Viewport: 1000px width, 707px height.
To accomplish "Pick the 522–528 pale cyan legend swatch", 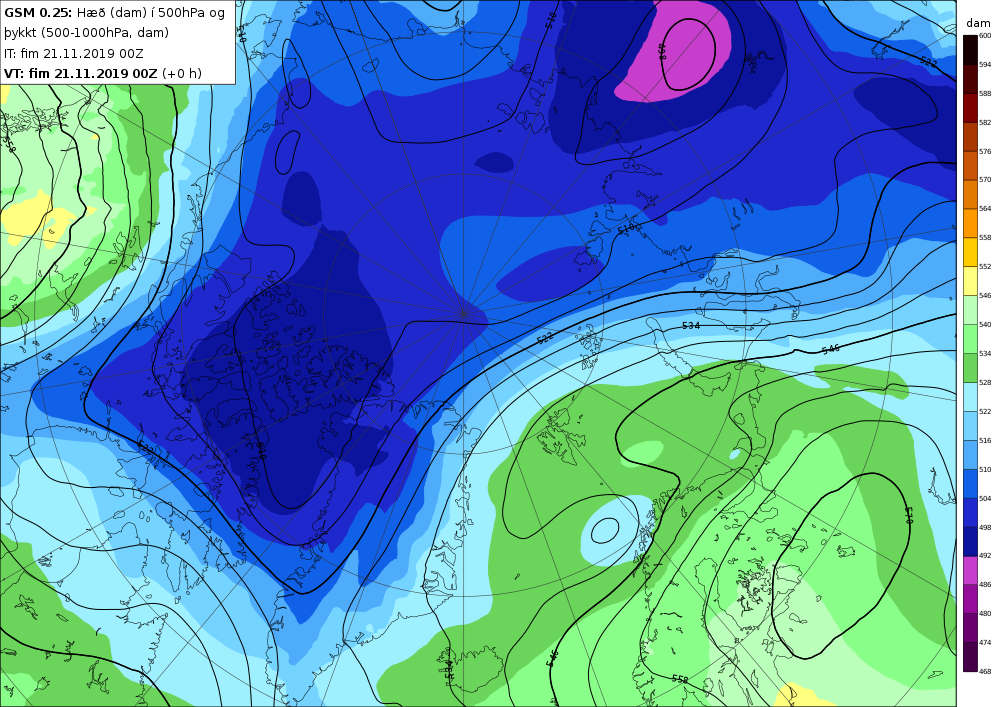I will [x=970, y=397].
